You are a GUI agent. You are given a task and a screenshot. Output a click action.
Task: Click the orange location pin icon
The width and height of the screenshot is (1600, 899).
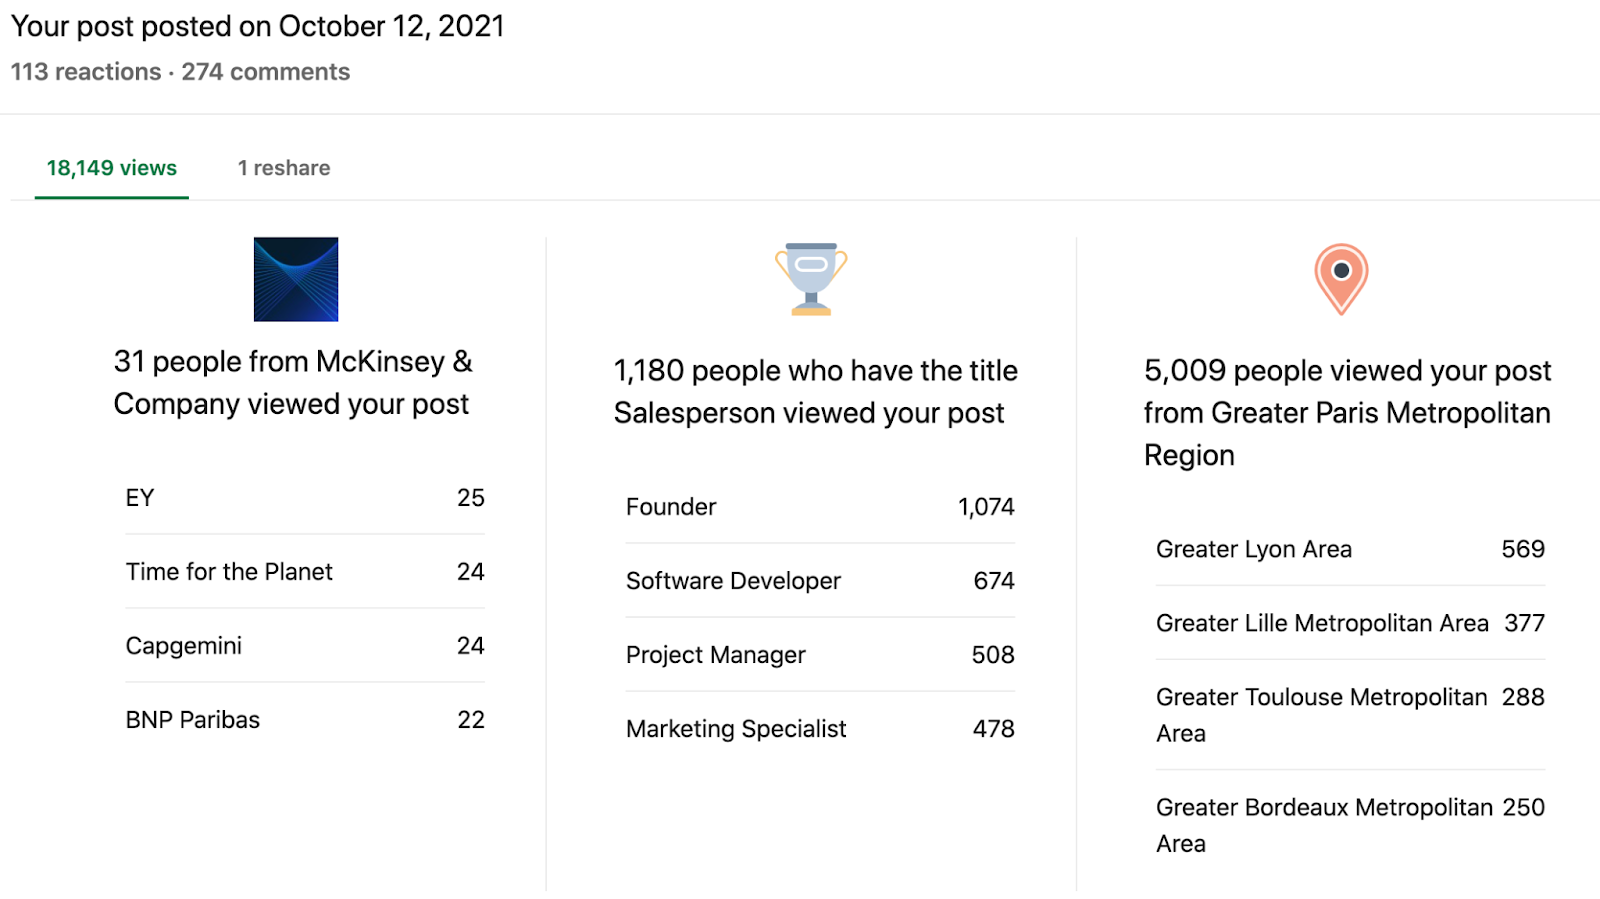click(x=1341, y=279)
